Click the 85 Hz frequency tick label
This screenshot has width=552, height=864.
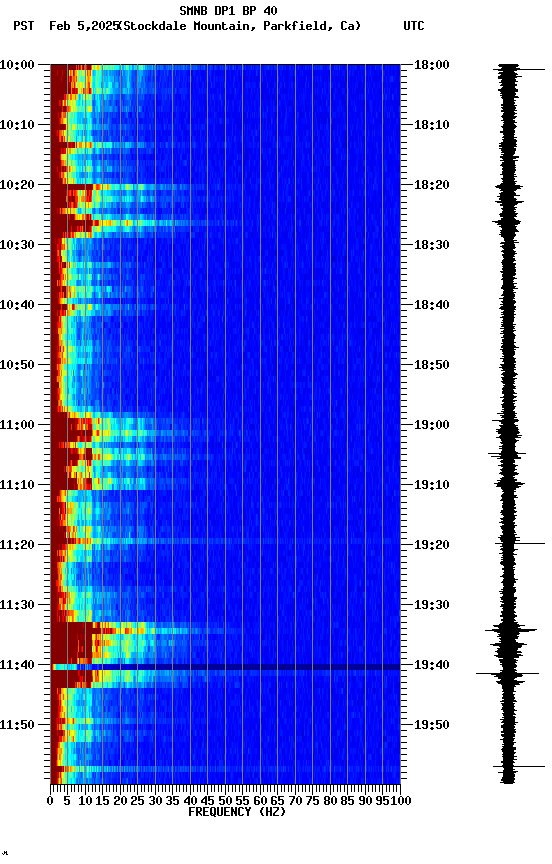point(347,801)
